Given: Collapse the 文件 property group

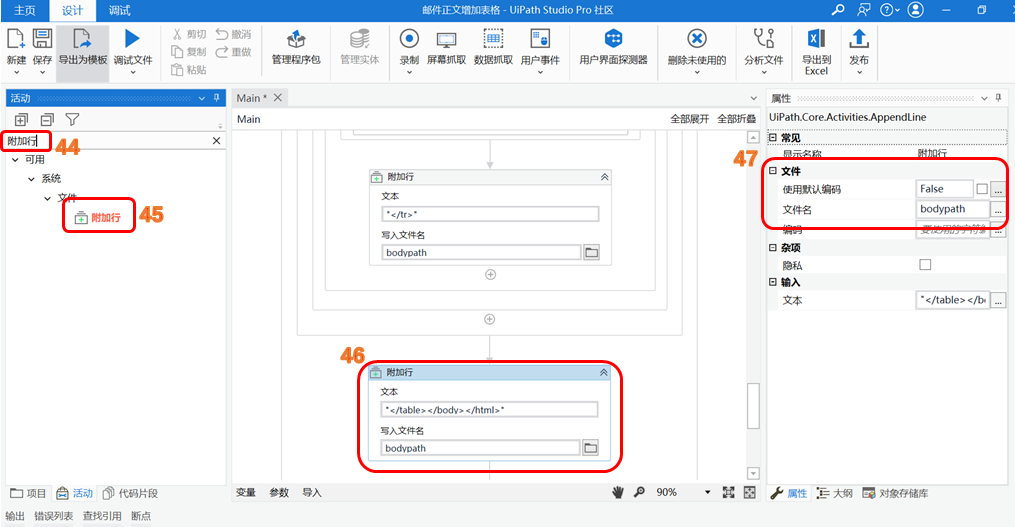Looking at the screenshot, I should (773, 171).
